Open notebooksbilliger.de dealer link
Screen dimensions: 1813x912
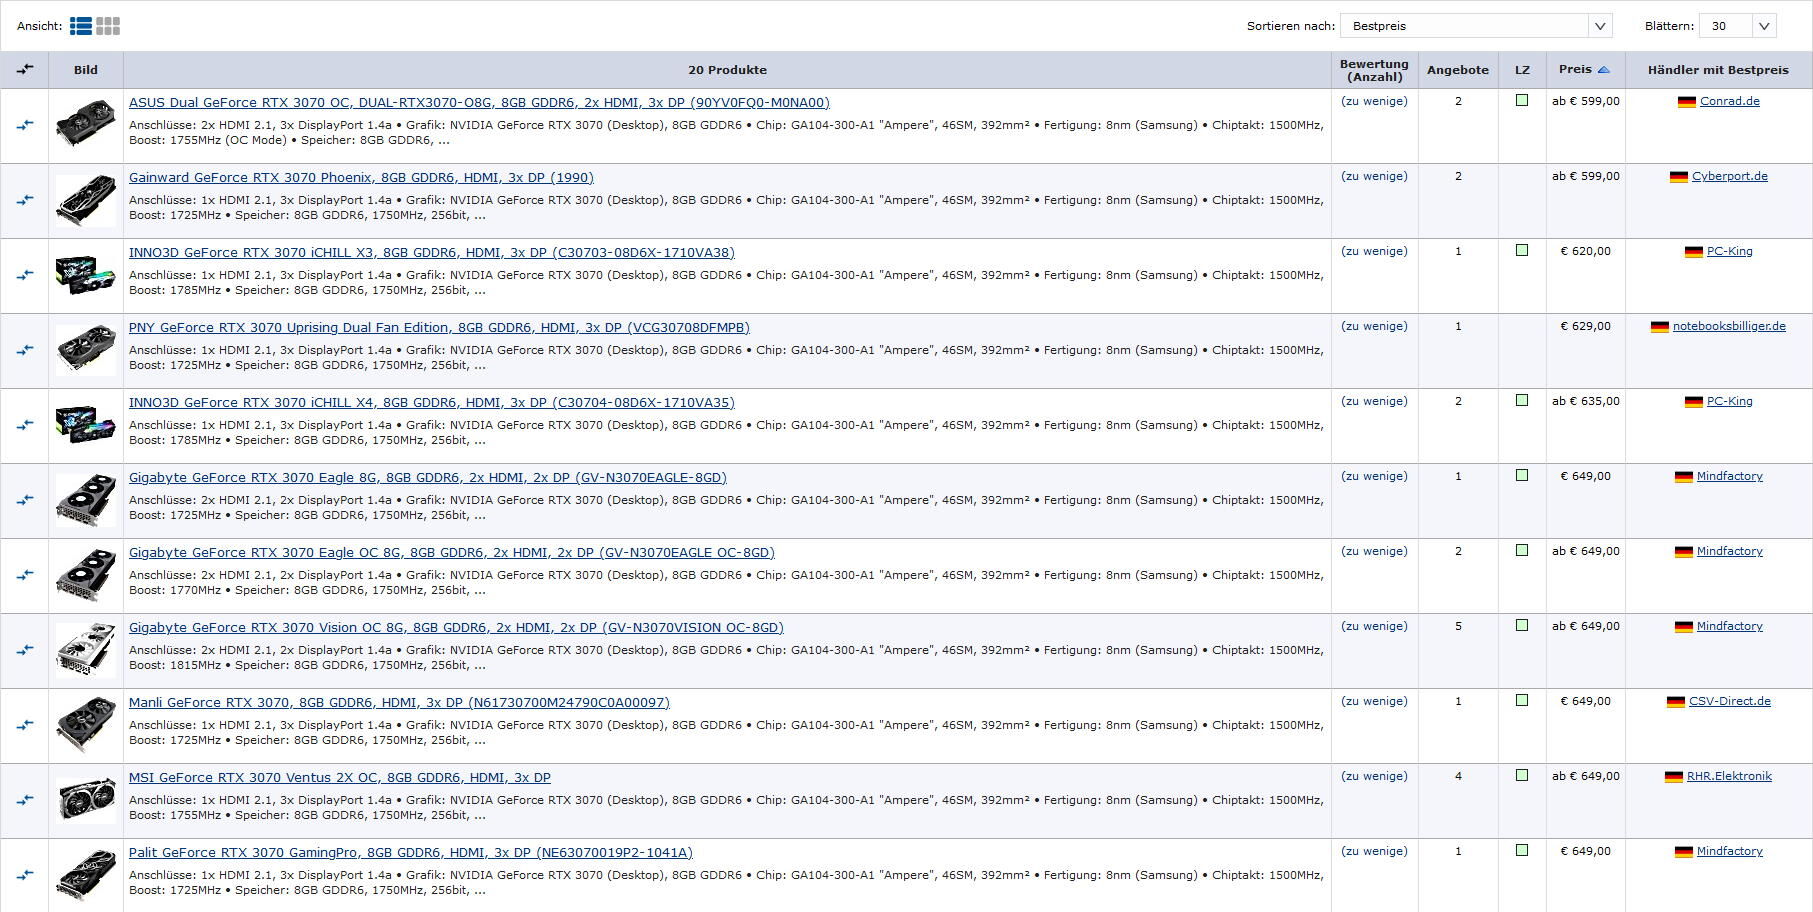pyautogui.click(x=1729, y=326)
